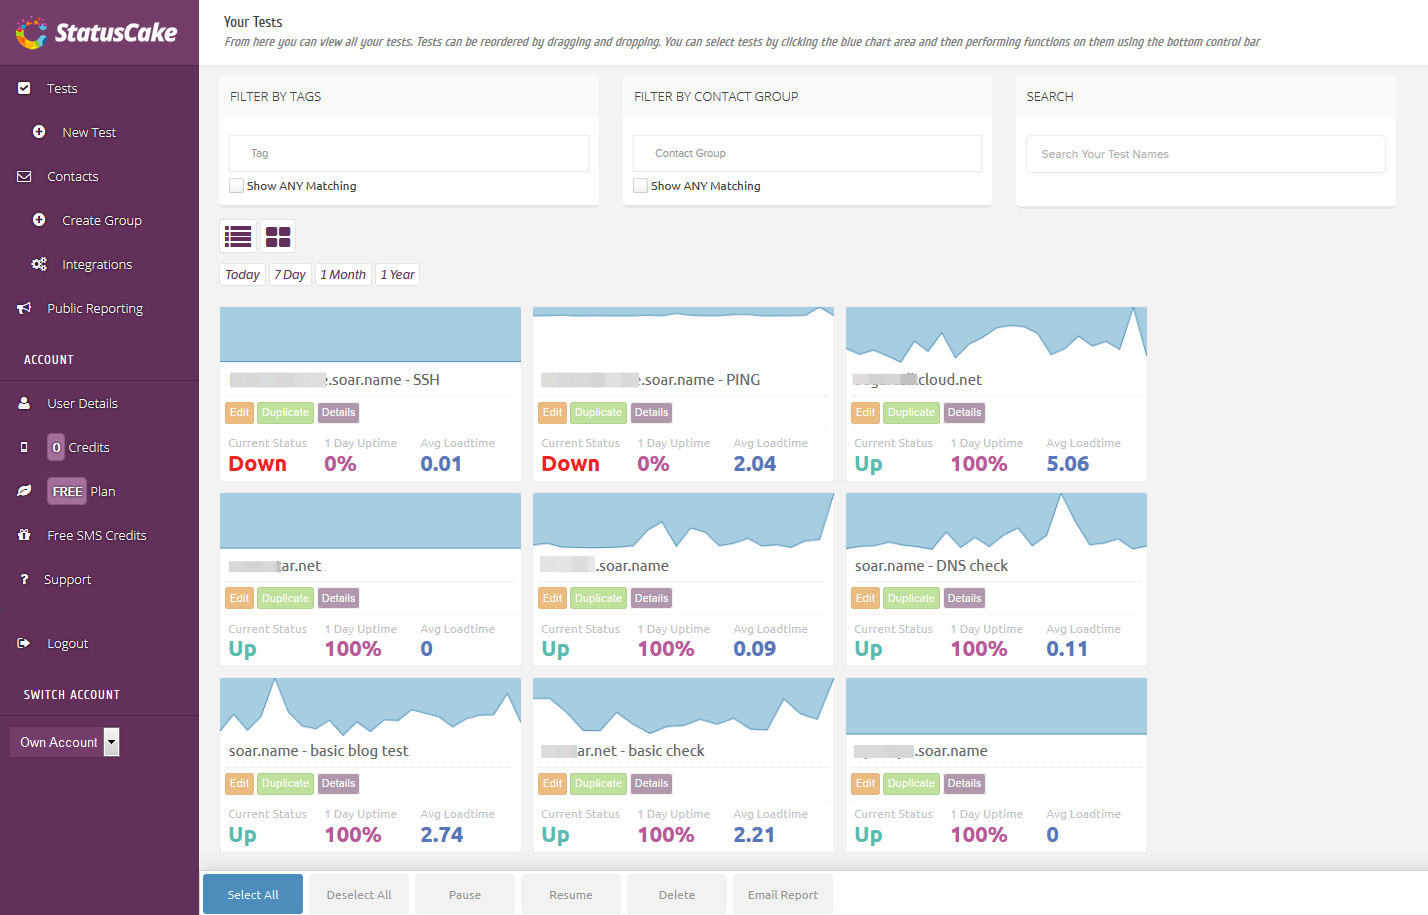Select the 1 Month time range tab
The image size is (1428, 915).
pos(343,275)
